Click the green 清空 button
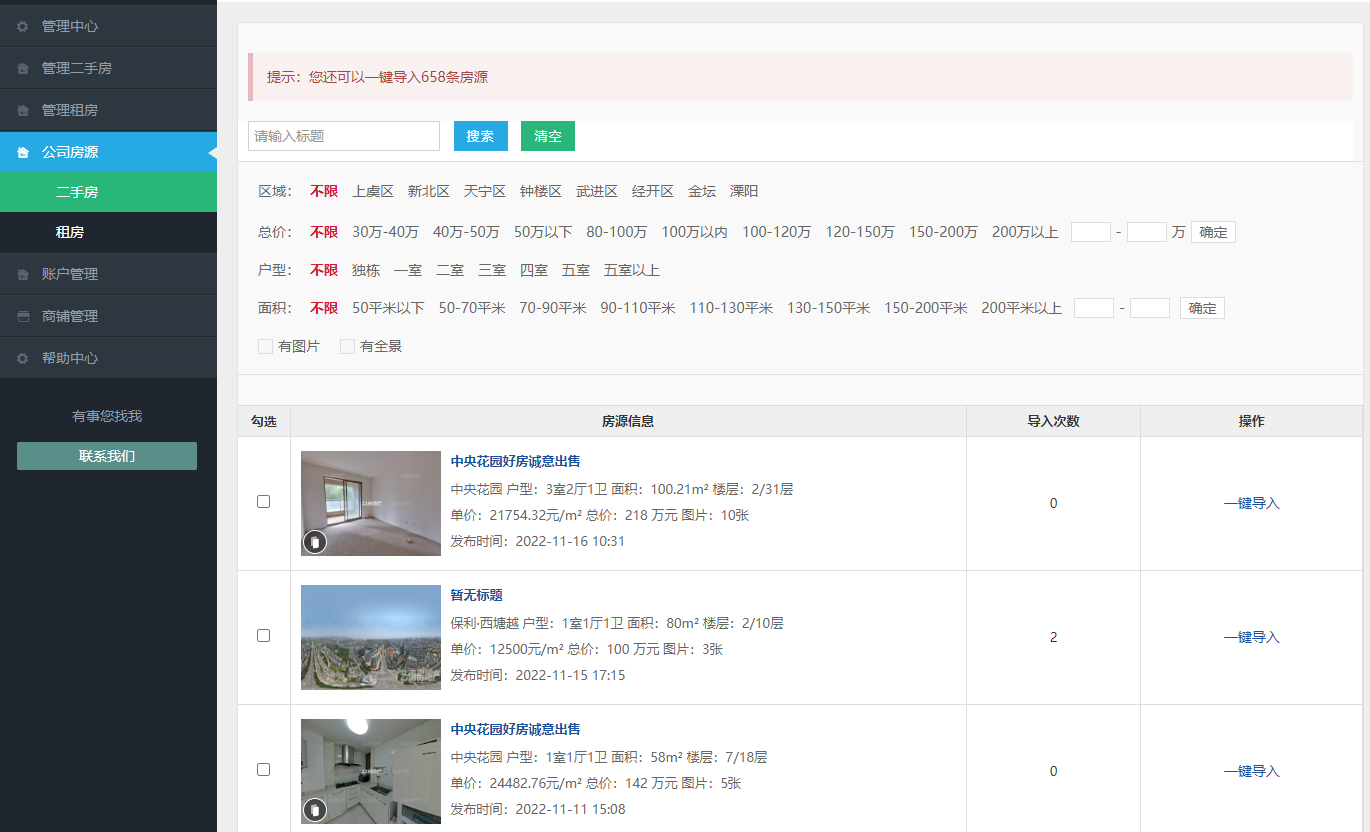Screen dimensions: 1370x832 coord(547,136)
